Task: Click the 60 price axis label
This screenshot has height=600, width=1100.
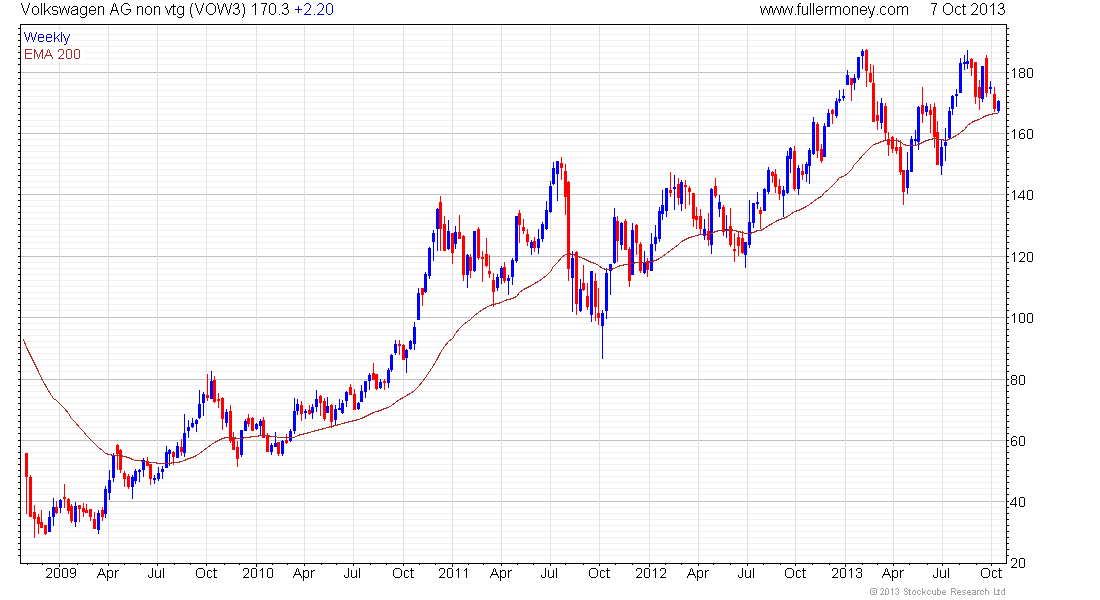Action: click(x=1018, y=441)
